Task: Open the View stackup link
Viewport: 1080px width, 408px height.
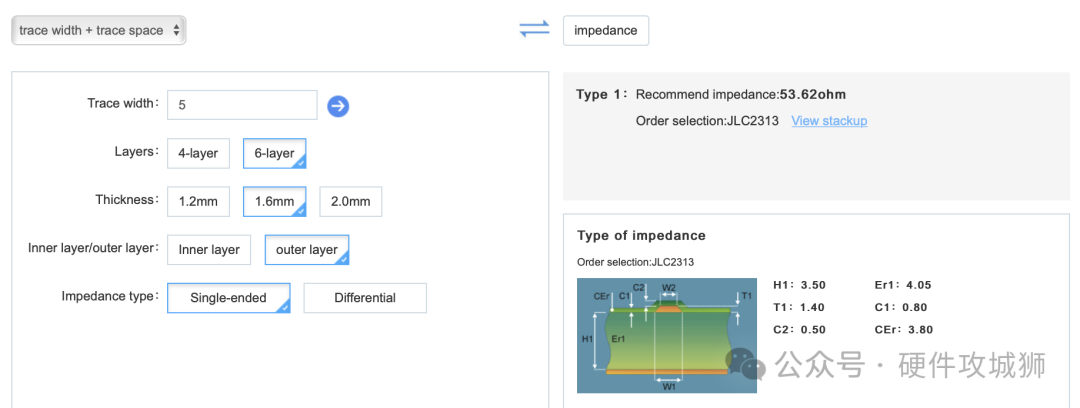Action: (x=829, y=121)
